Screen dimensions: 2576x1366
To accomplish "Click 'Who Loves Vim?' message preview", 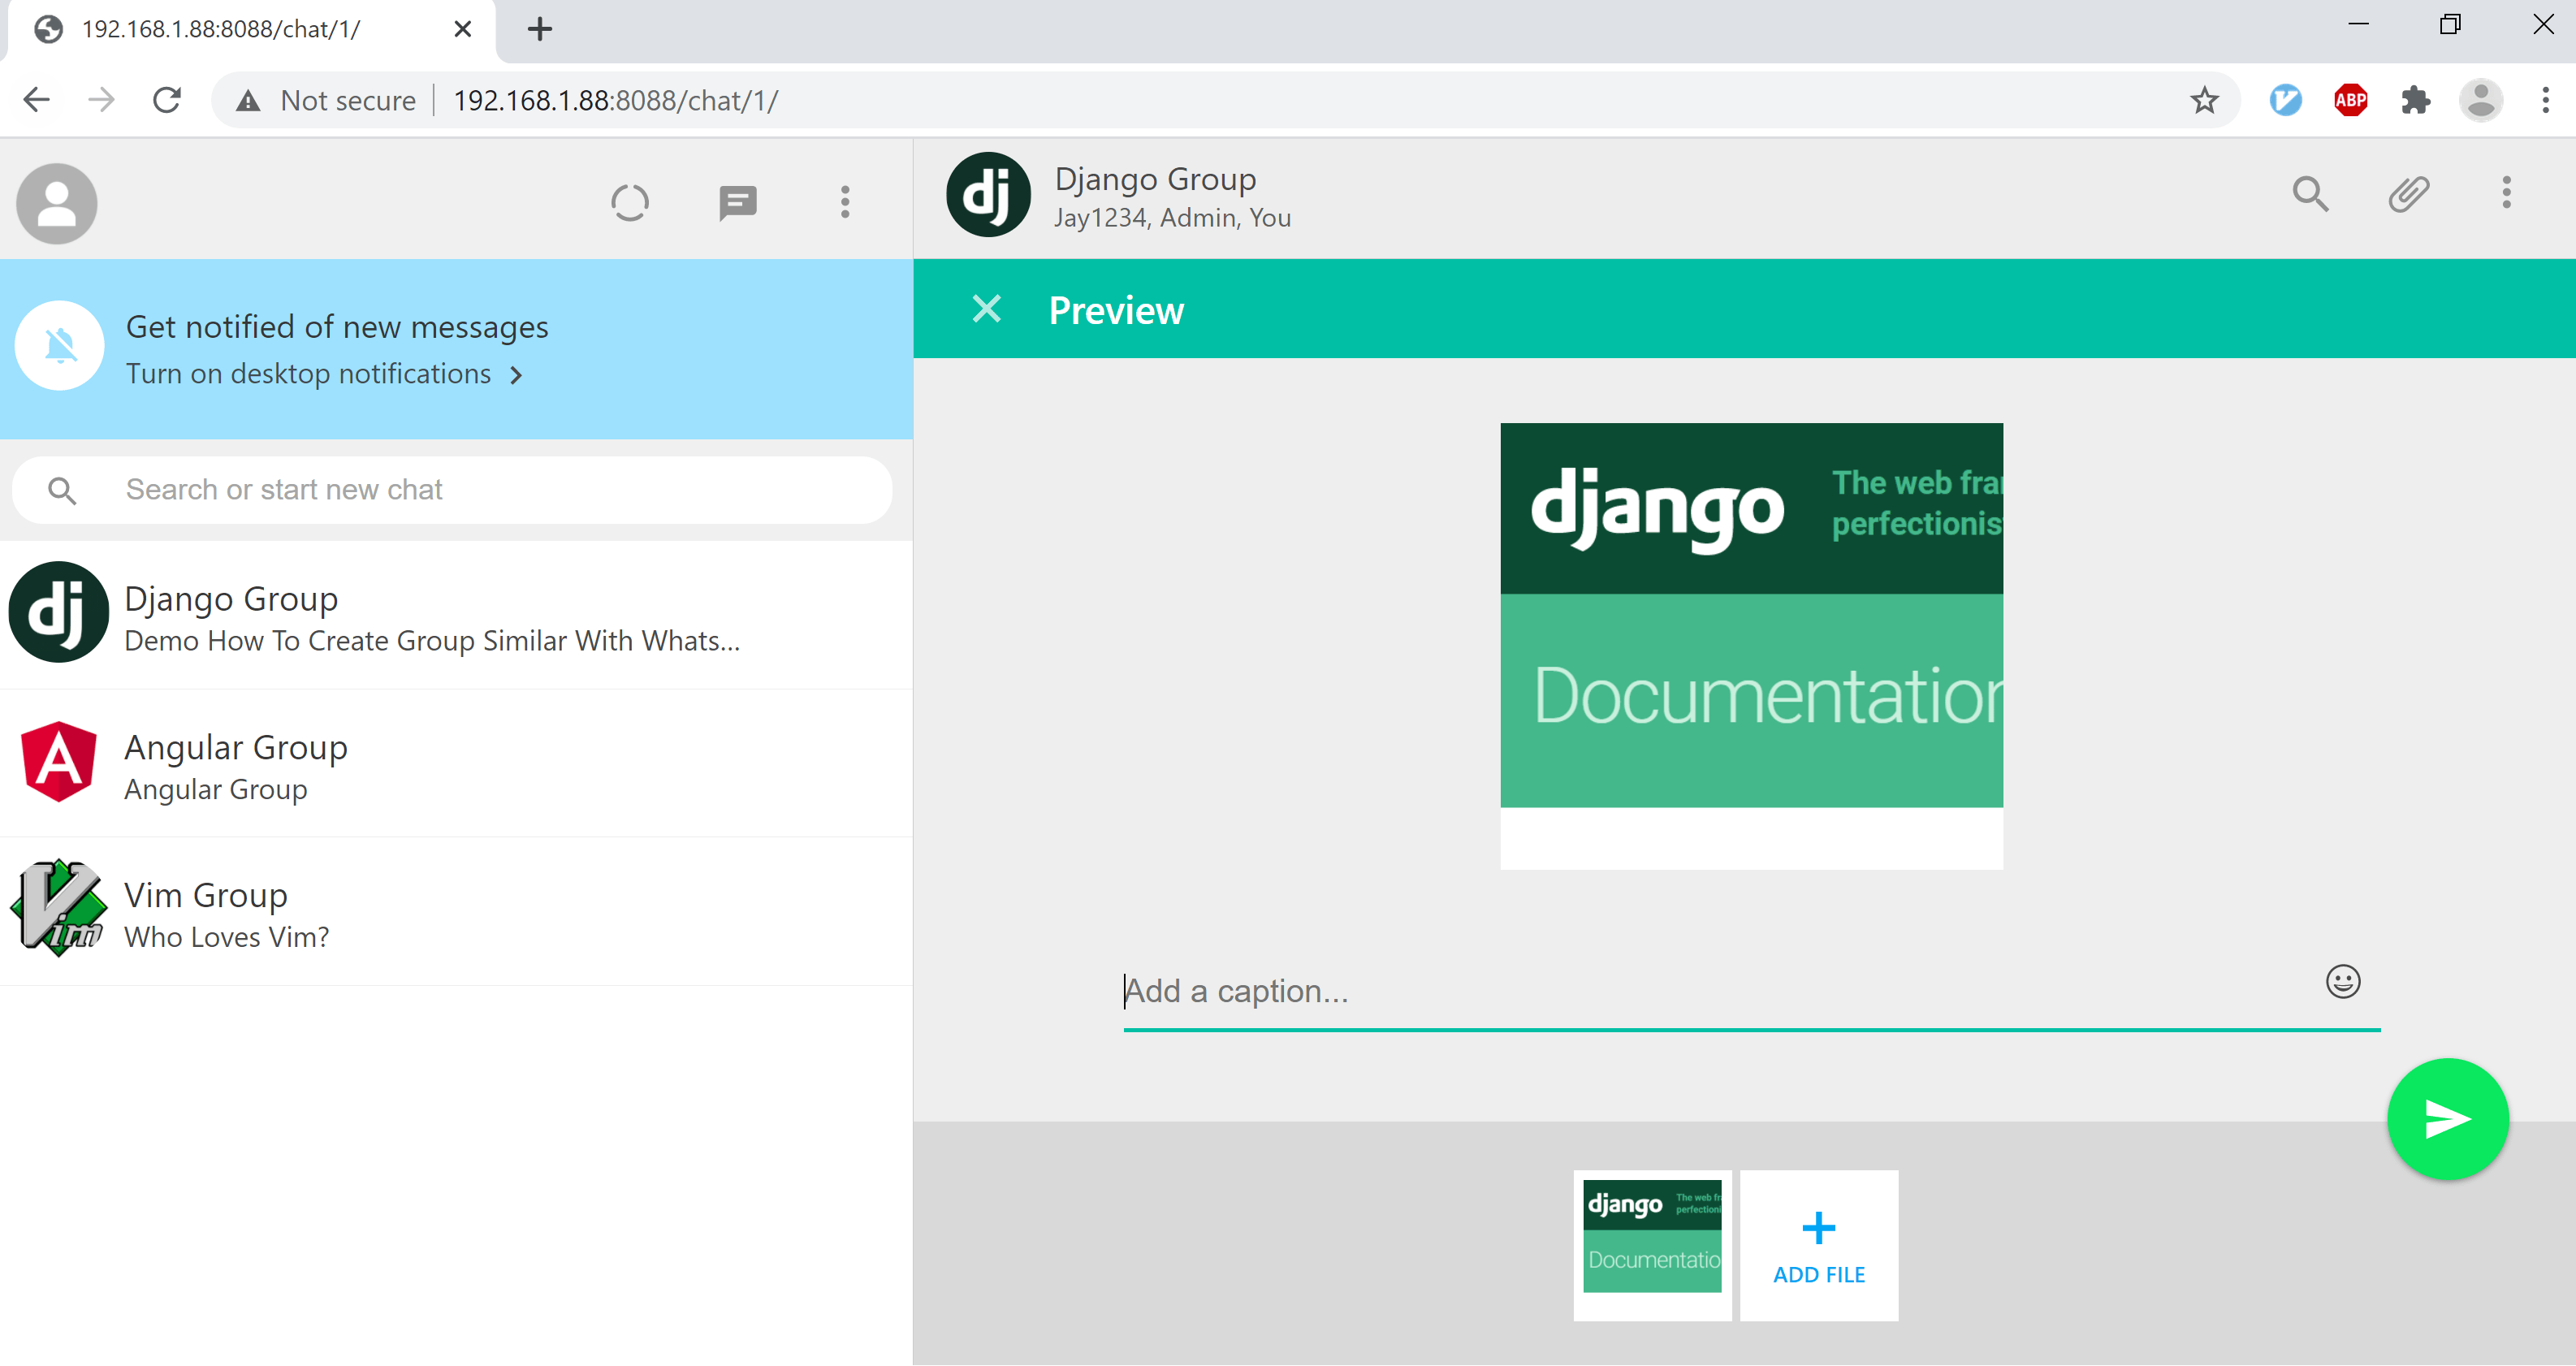I will pyautogui.click(x=226, y=937).
